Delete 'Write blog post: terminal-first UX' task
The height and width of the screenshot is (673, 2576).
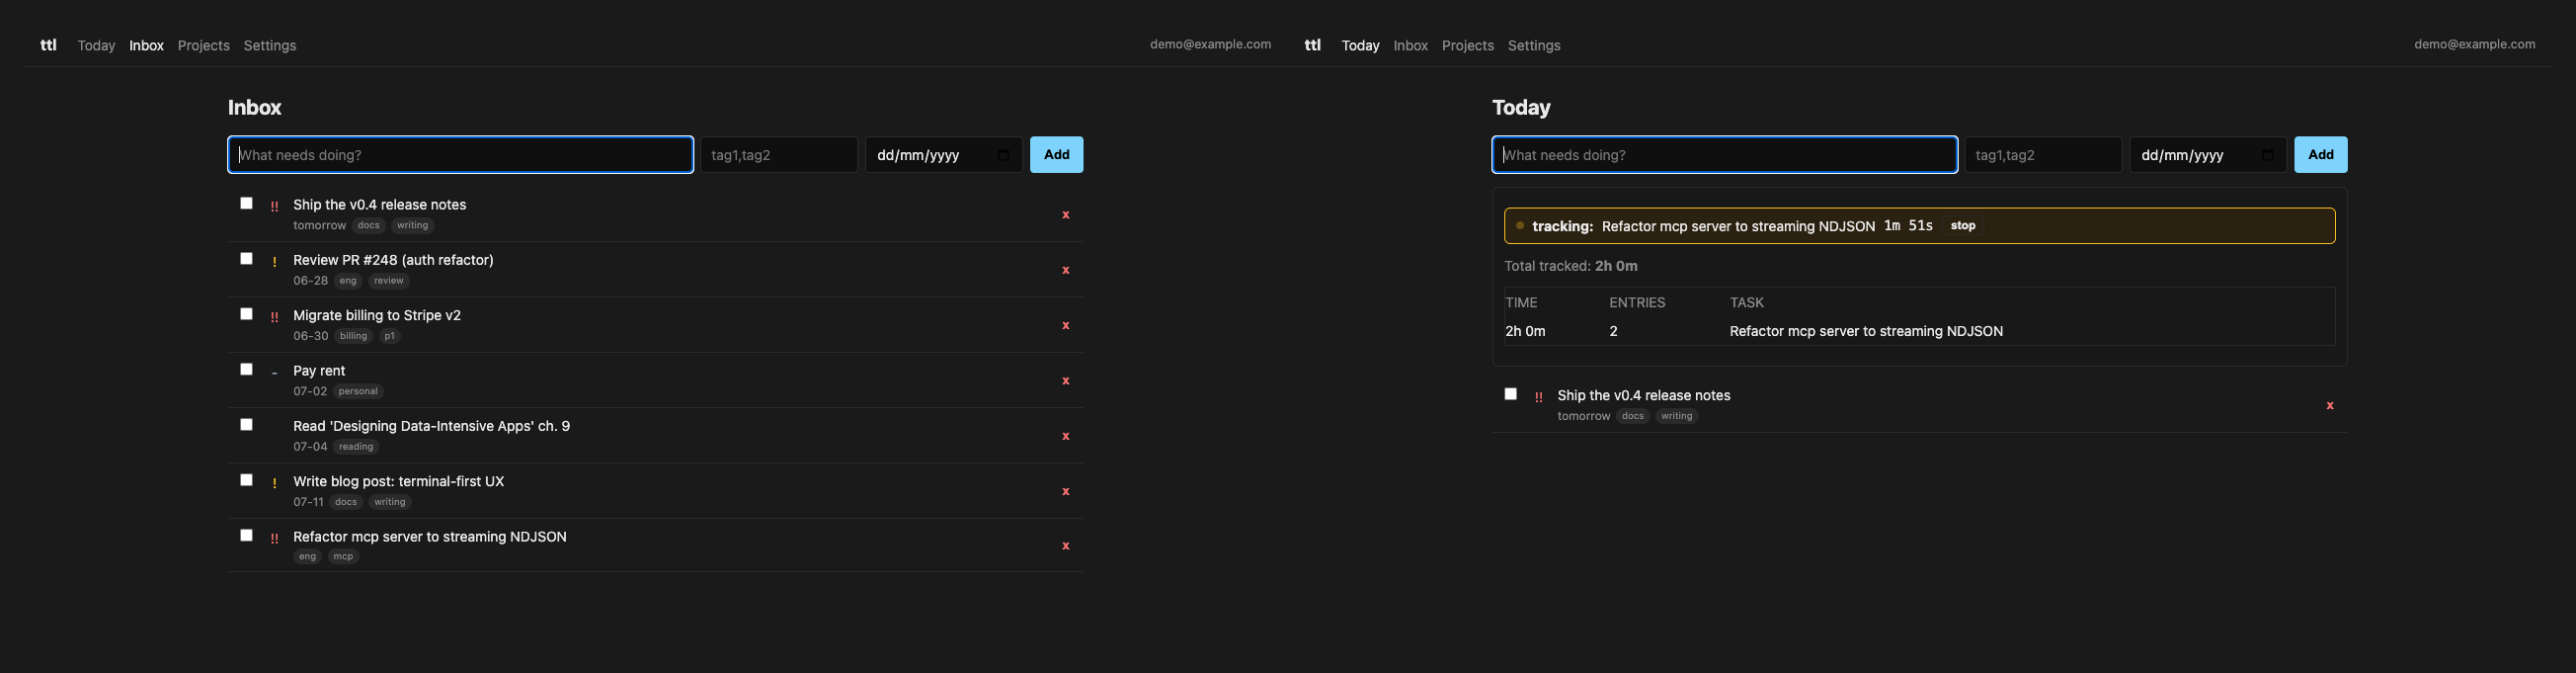(x=1065, y=491)
